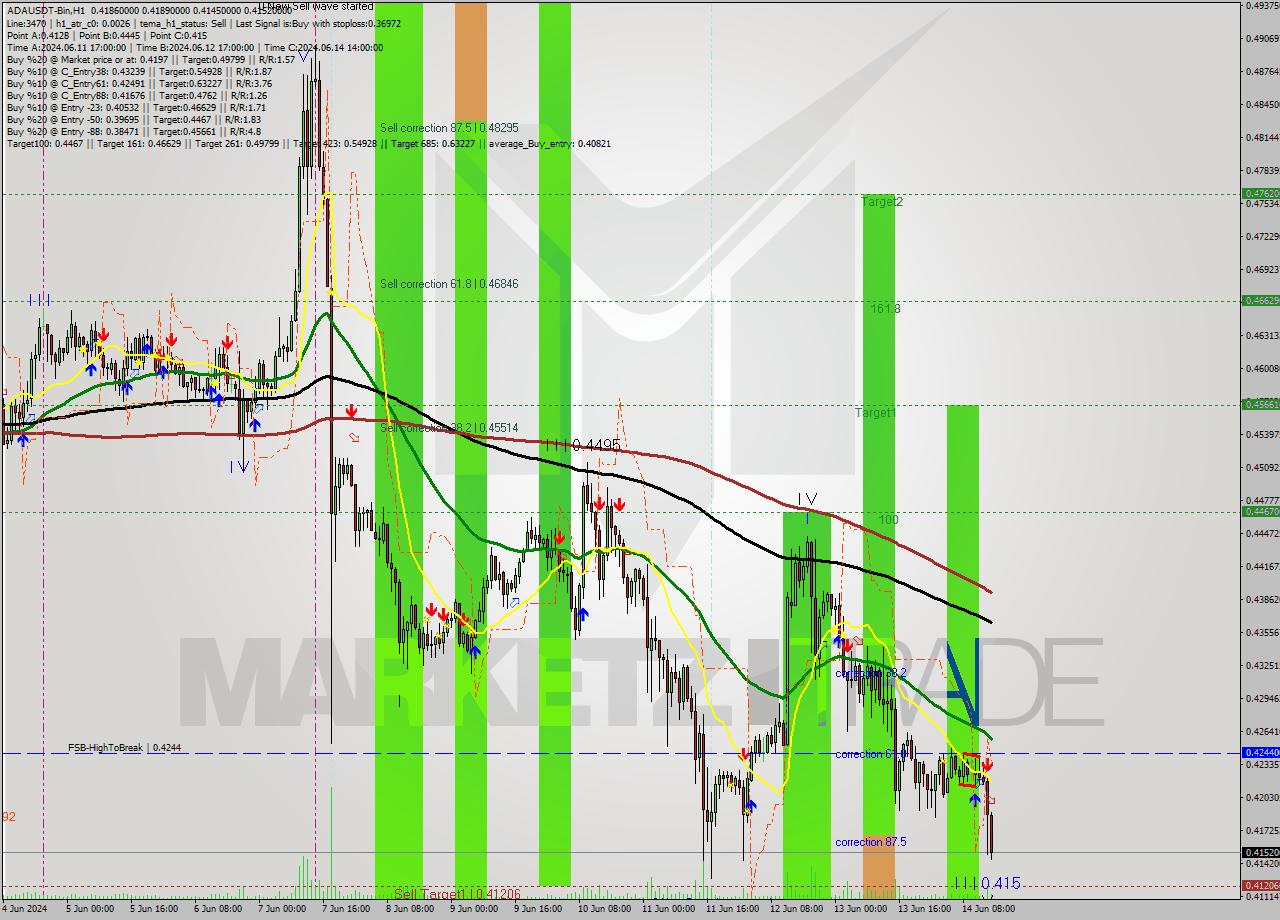Screen dimensions: 1280x920
Task: Click the 'Buy %20 @ Entry -88: 0.38471' line
Action: tap(134, 132)
